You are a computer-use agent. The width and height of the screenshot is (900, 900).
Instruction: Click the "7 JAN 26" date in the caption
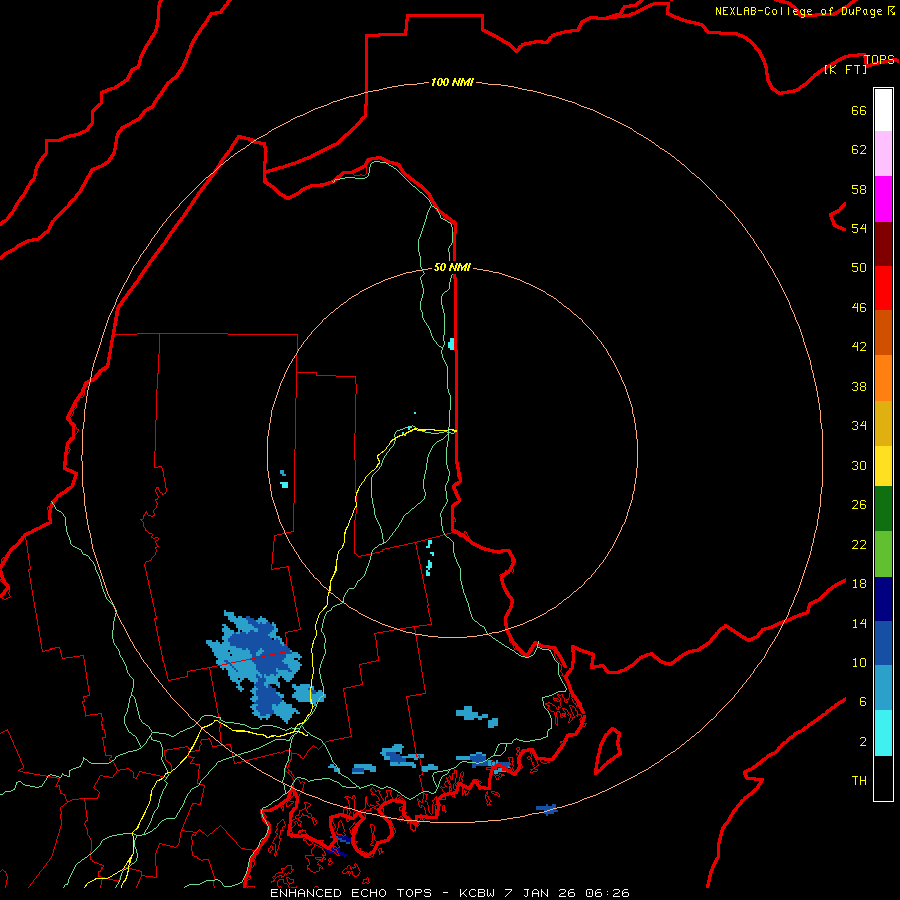(x=540, y=893)
